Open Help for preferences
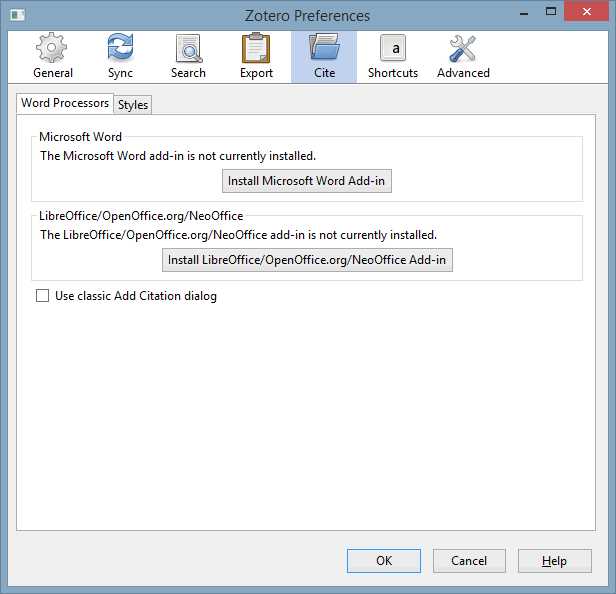Image resolution: width=616 pixels, height=594 pixels. pos(554,561)
